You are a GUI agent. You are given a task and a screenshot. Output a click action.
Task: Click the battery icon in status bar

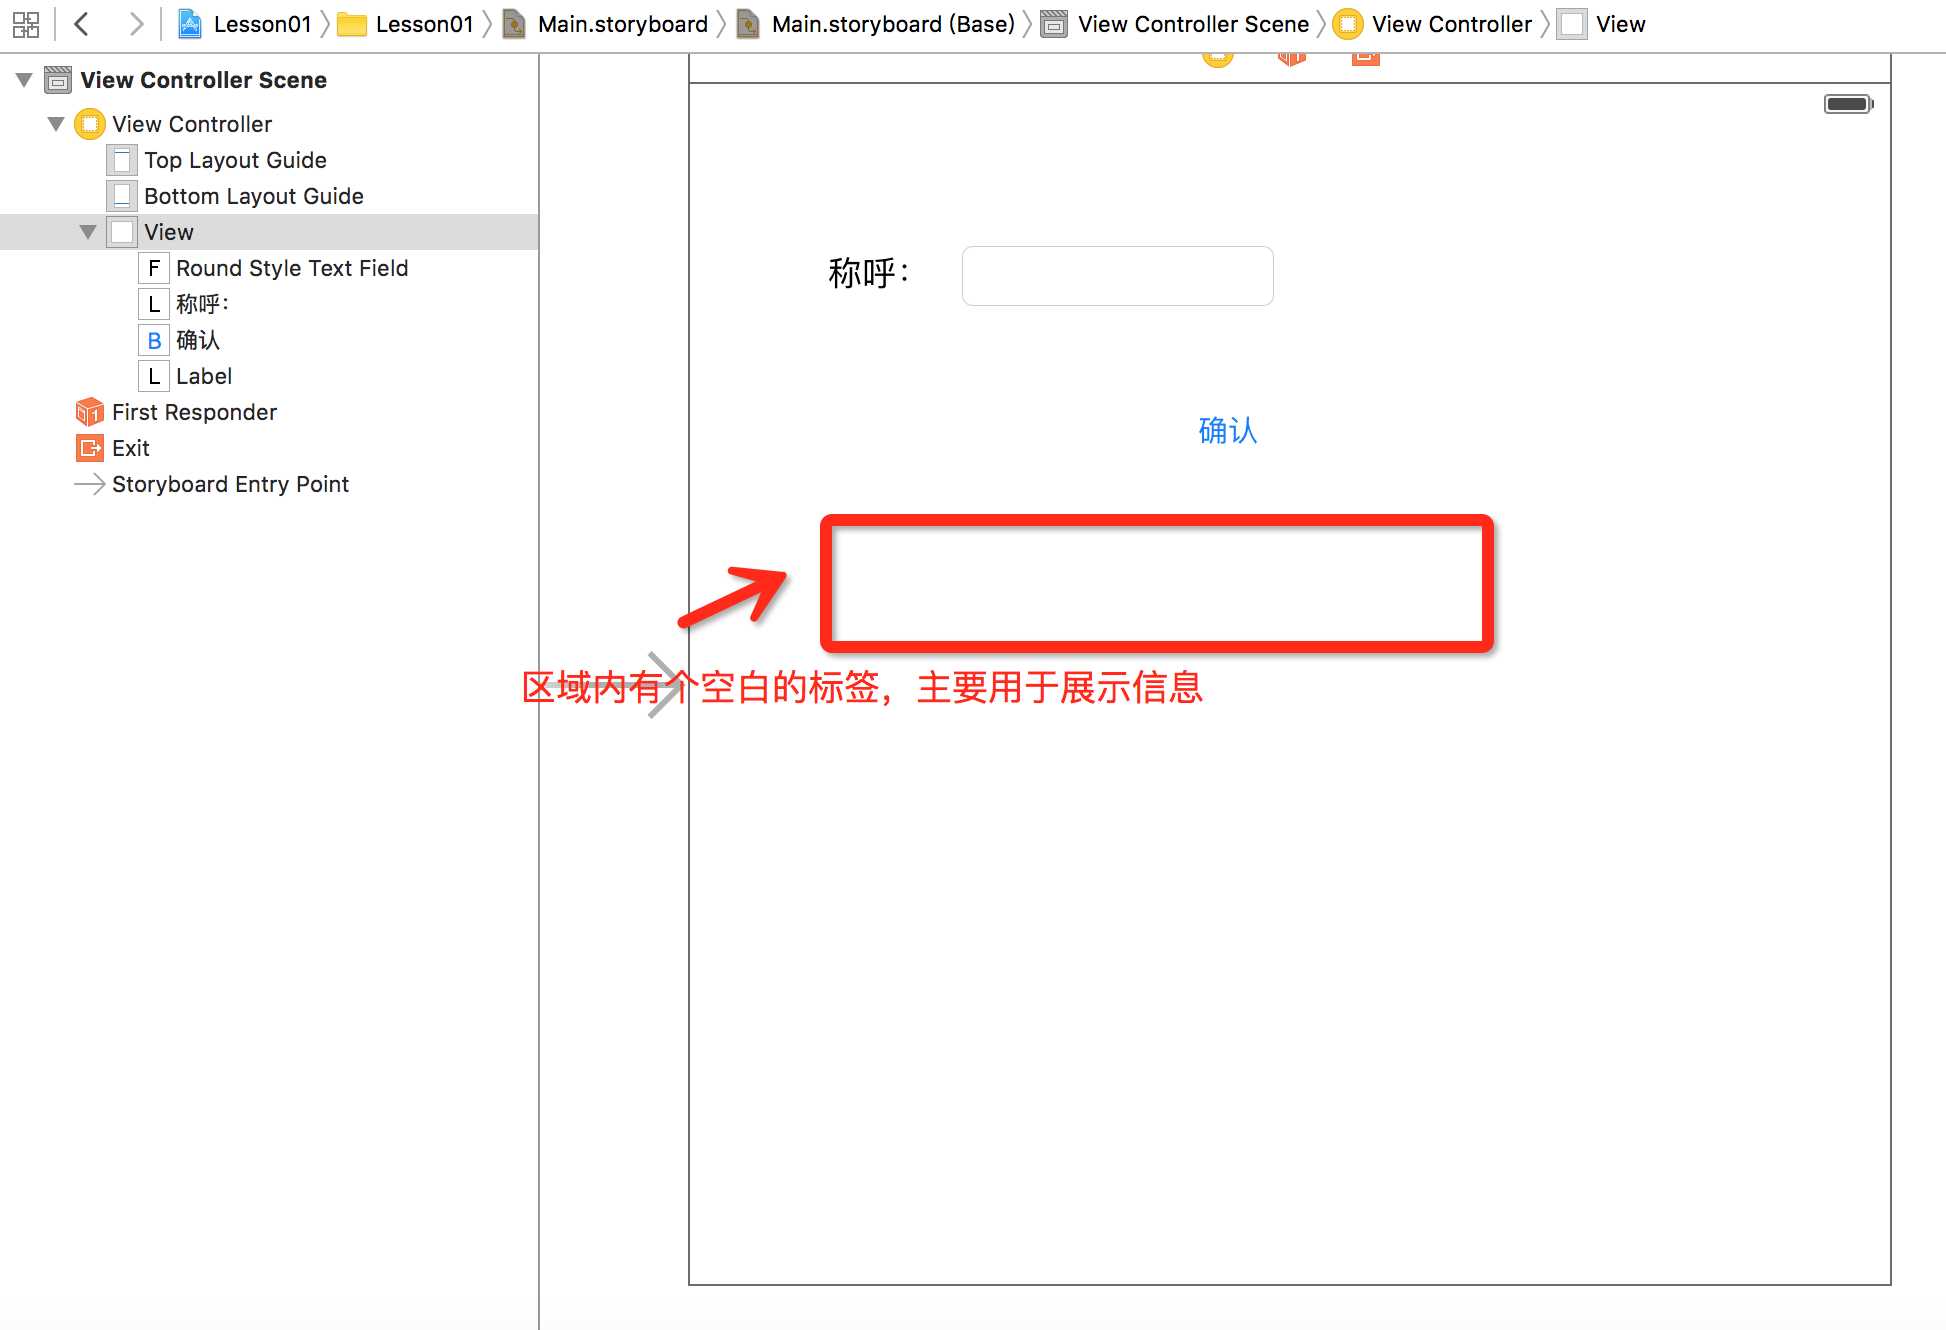(x=1847, y=104)
